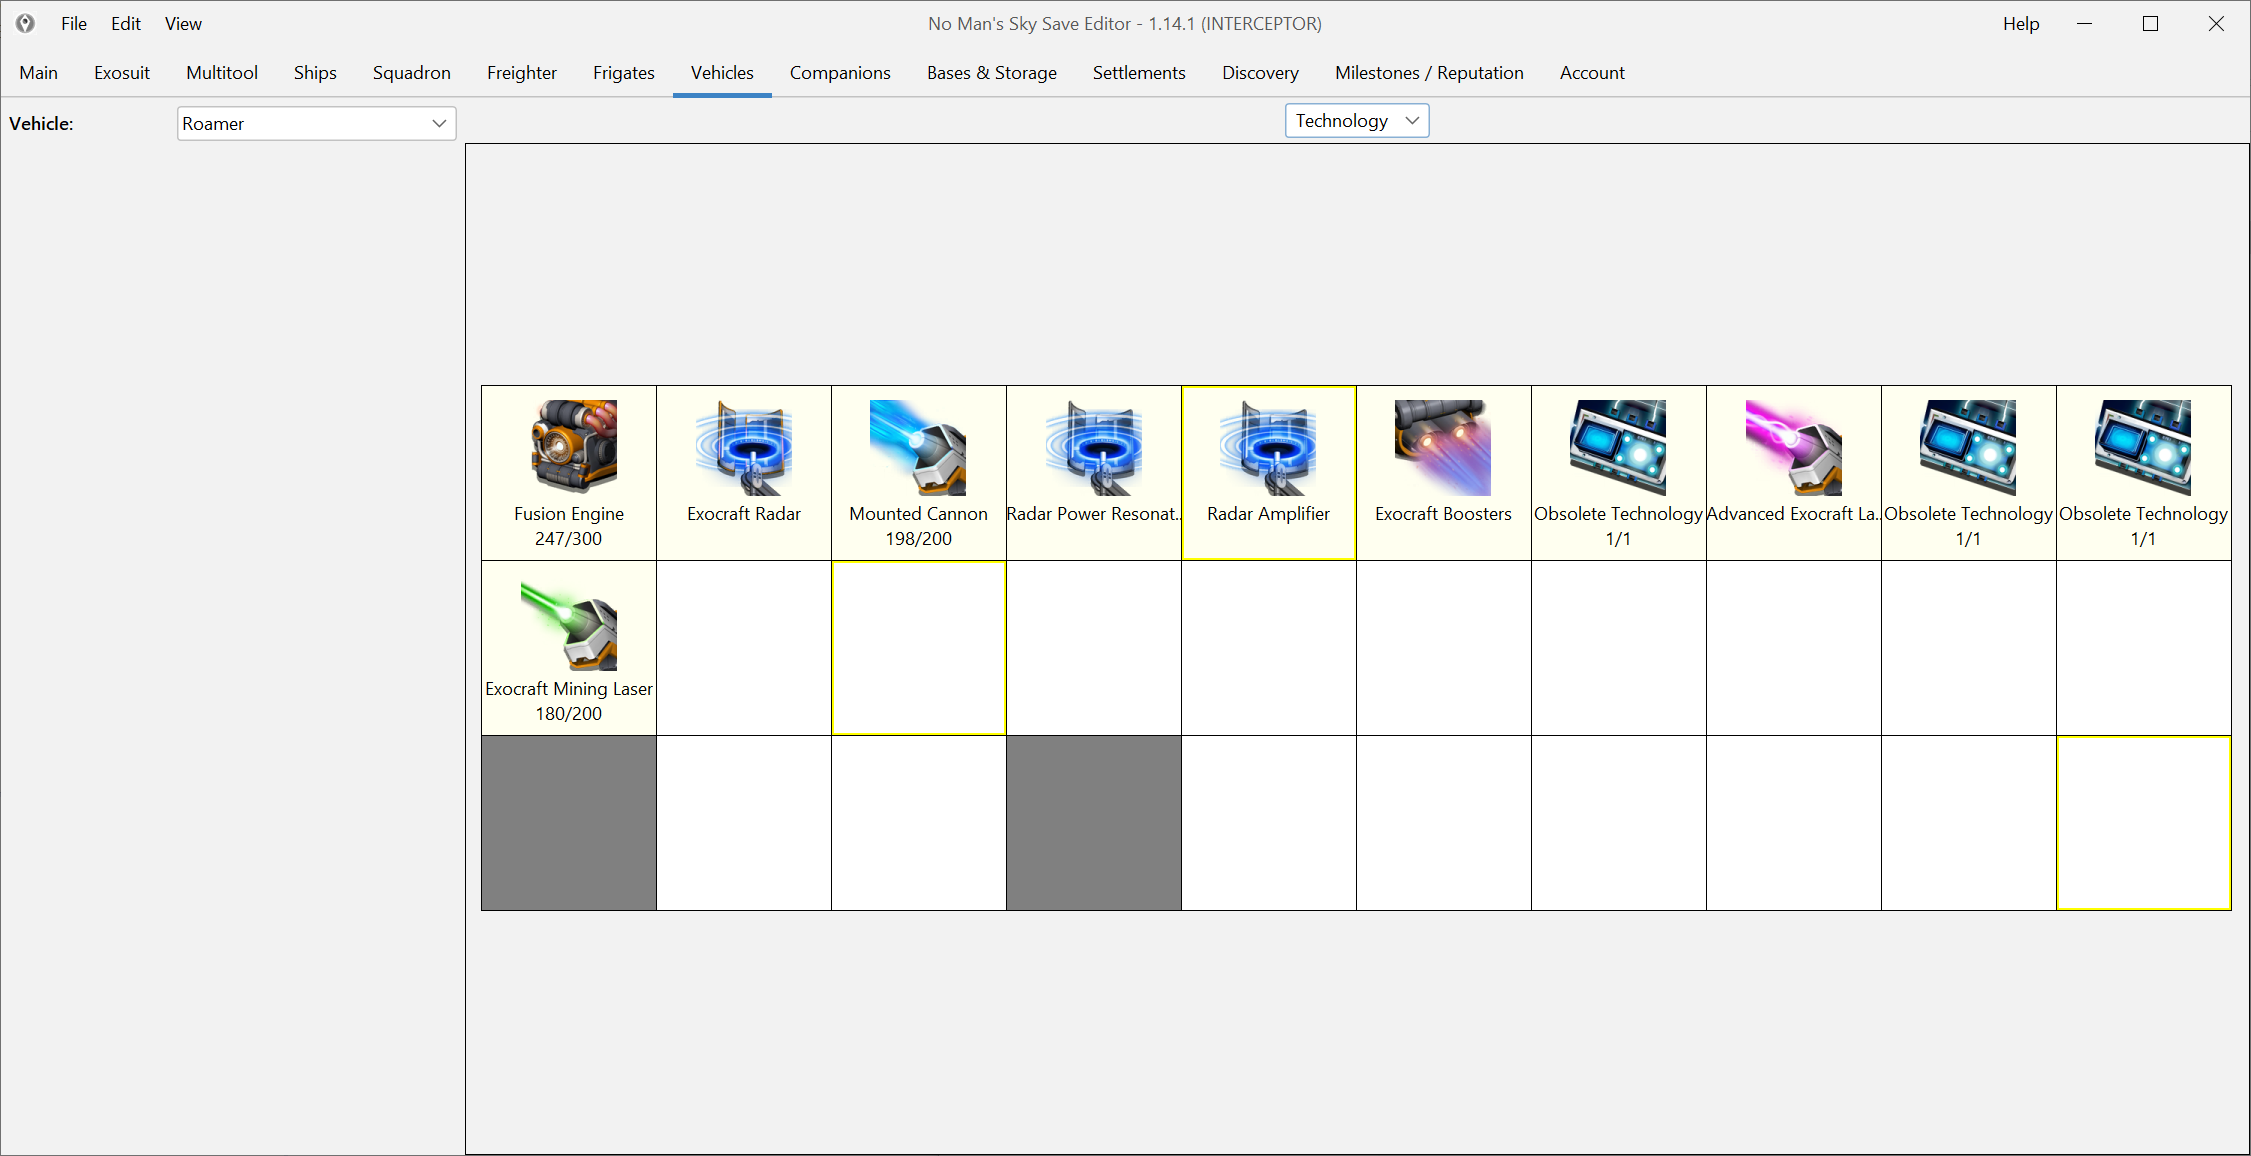Open the File menu

coord(73,23)
